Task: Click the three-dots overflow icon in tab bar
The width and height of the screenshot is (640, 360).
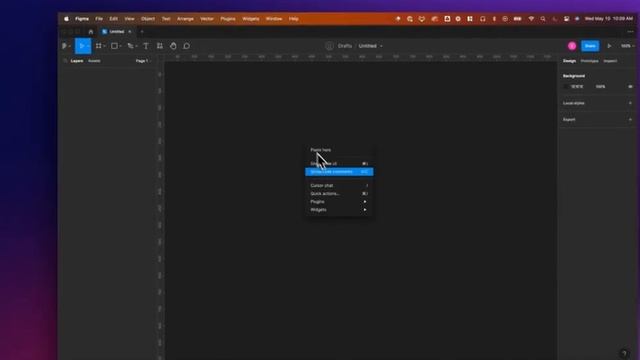Action: [631, 32]
